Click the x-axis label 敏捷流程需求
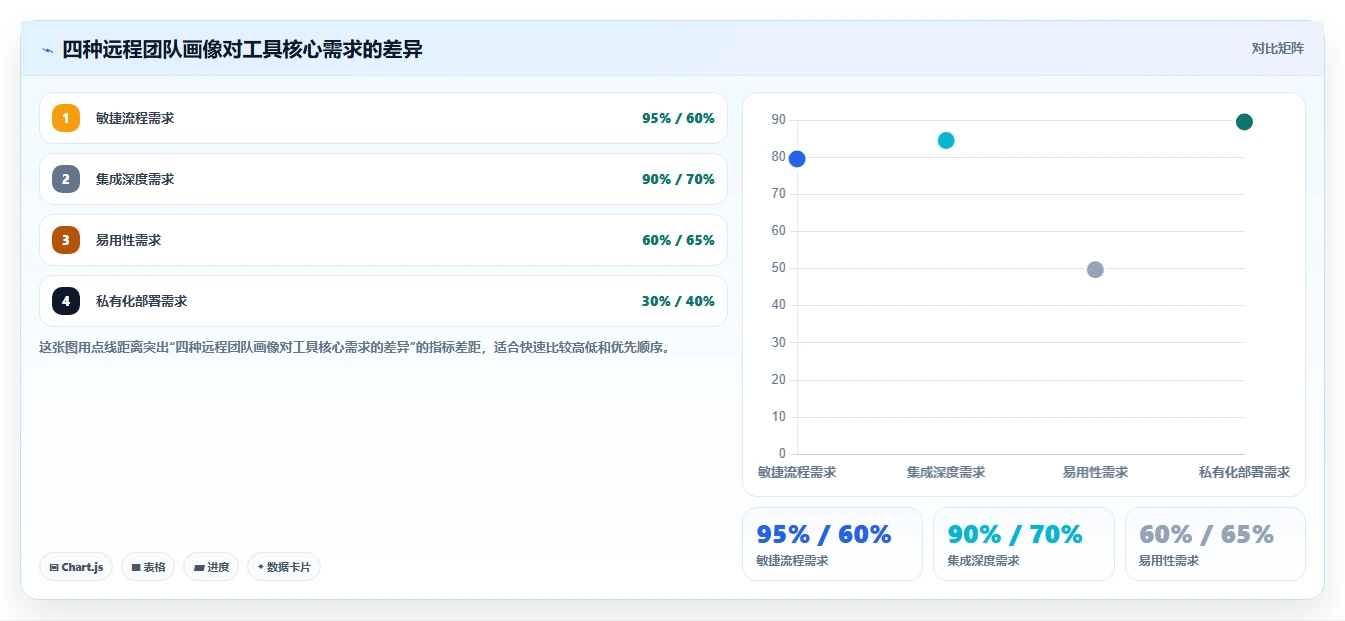The image size is (1345, 621). click(797, 472)
